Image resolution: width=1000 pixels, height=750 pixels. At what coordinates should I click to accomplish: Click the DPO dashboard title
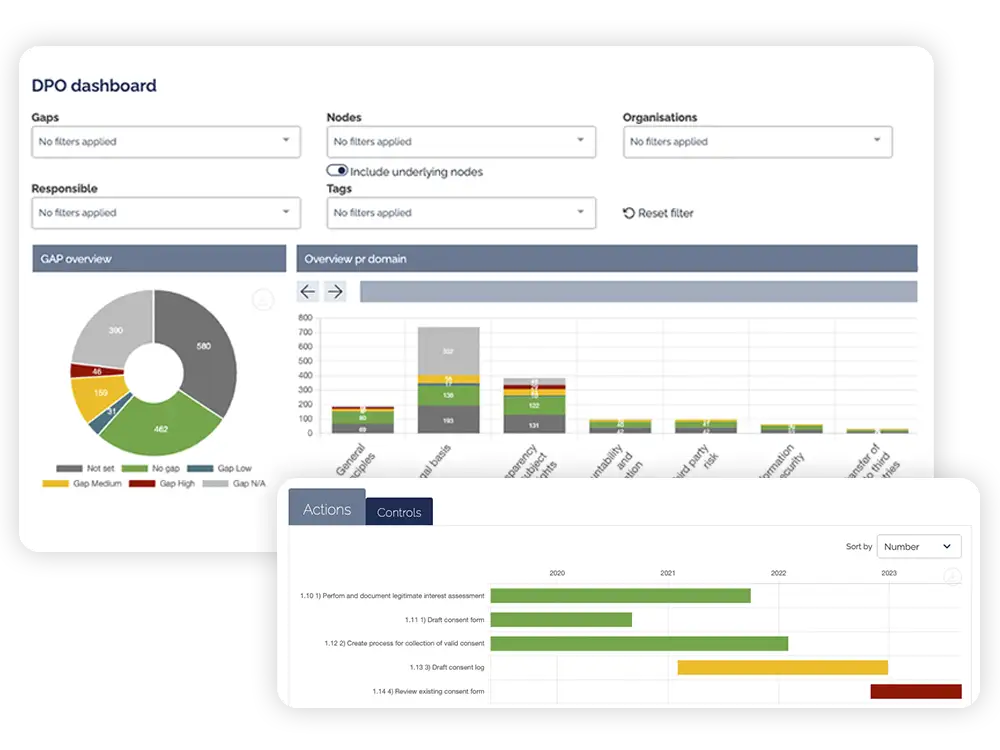click(94, 85)
